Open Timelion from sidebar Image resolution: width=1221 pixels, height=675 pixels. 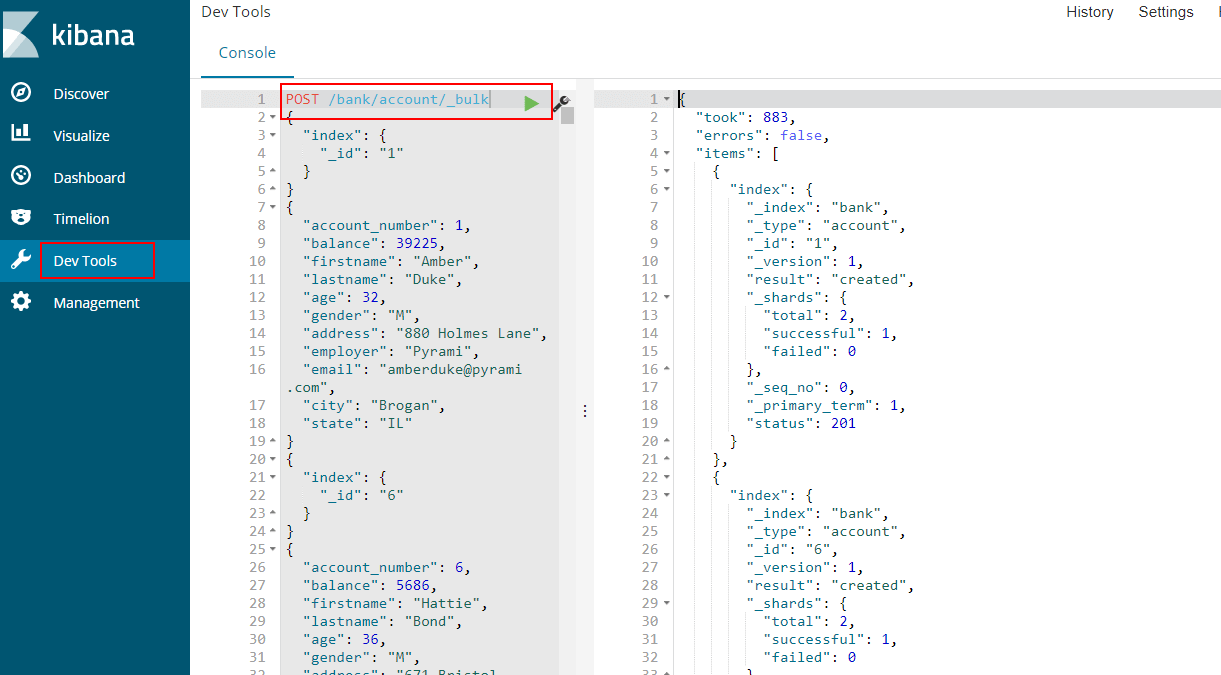click(82, 219)
